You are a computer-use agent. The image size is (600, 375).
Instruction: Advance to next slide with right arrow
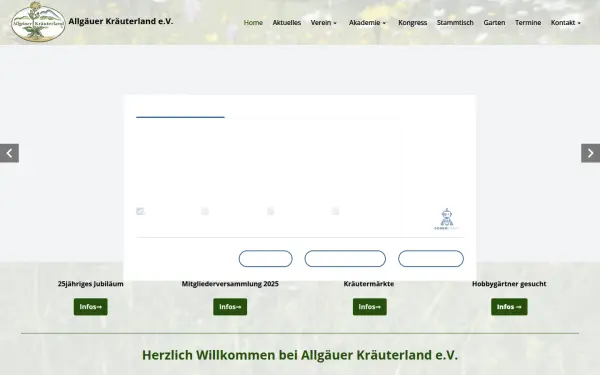coord(590,153)
